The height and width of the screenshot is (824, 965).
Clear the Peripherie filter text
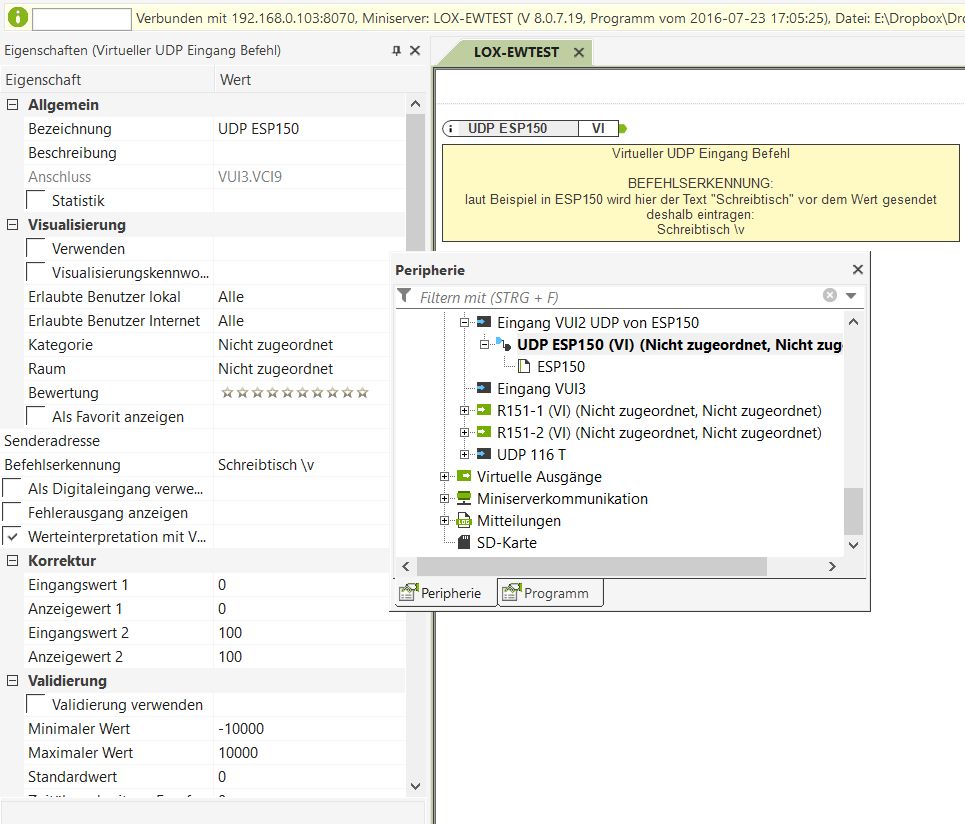[x=829, y=296]
